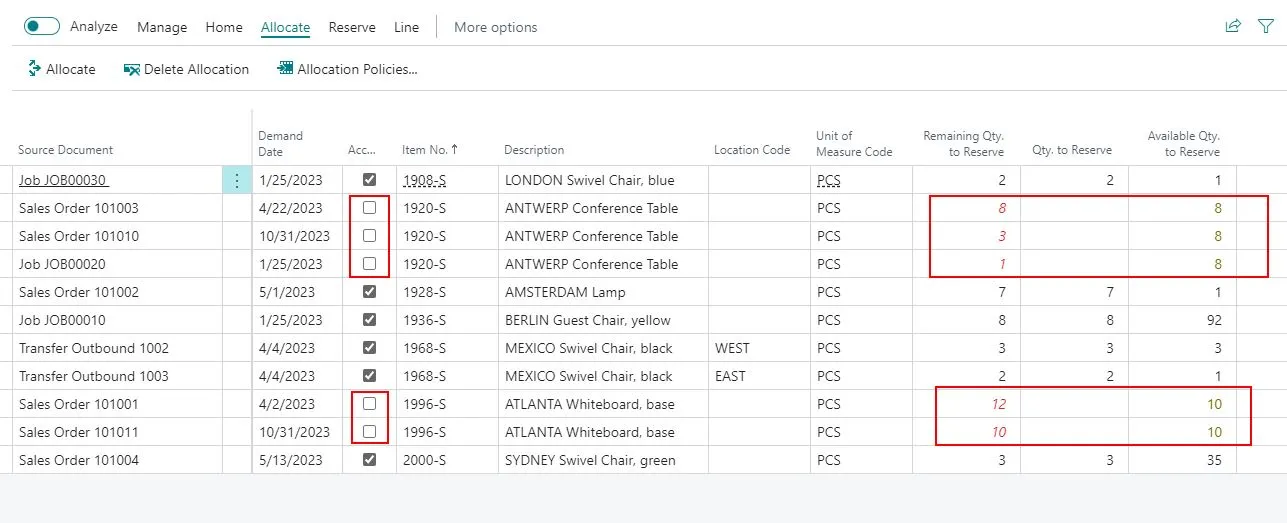Switch to the Home tab

(x=224, y=27)
